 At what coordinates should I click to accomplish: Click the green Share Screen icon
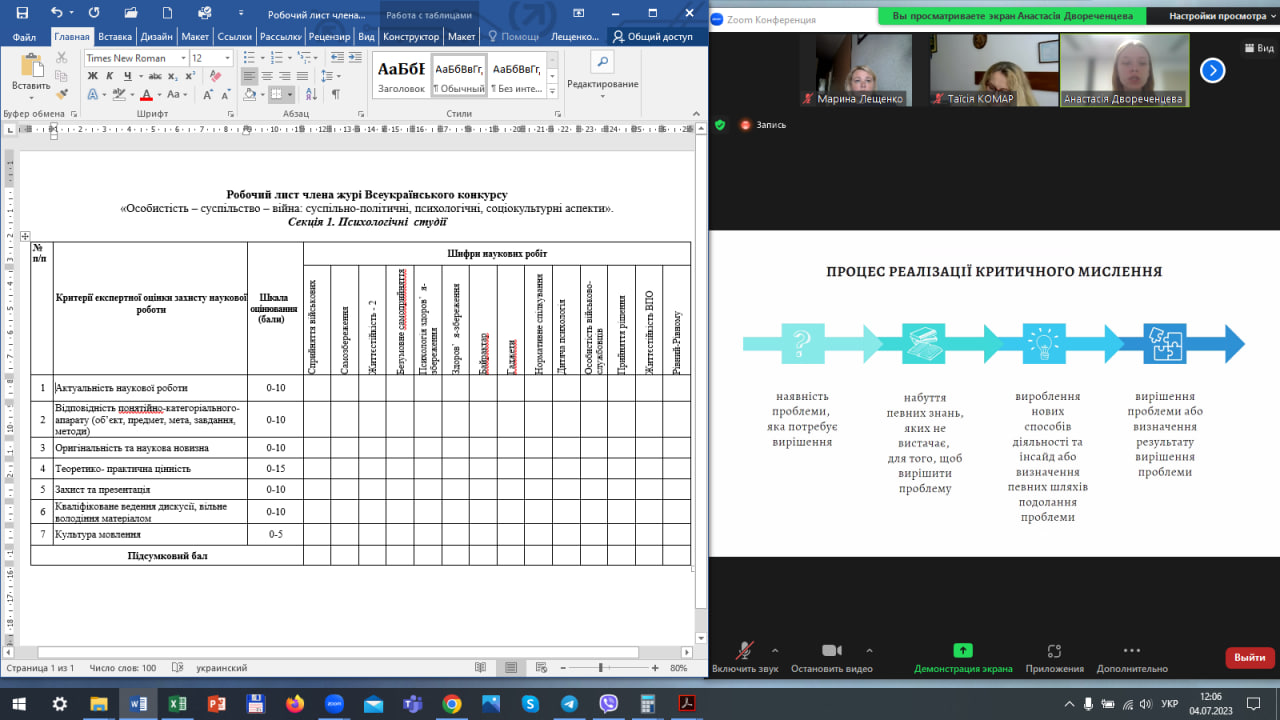962,650
